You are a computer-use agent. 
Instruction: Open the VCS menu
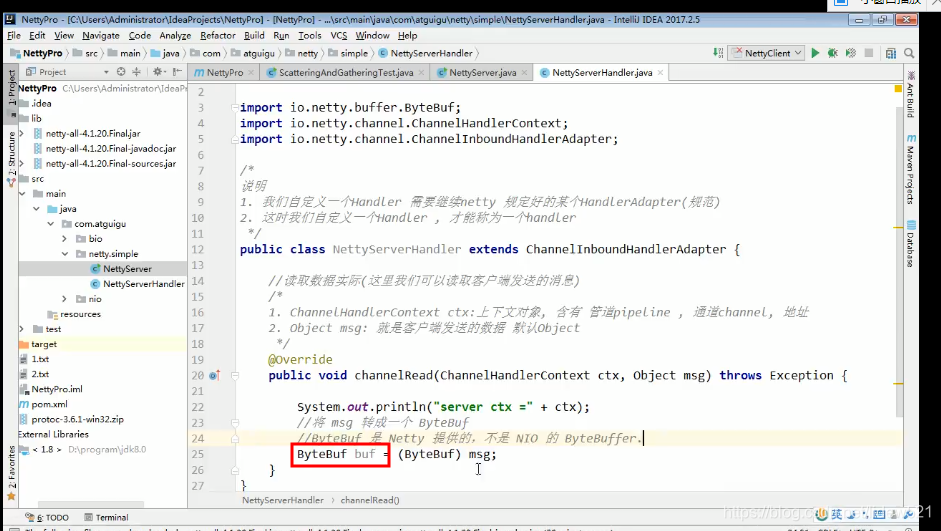point(338,35)
